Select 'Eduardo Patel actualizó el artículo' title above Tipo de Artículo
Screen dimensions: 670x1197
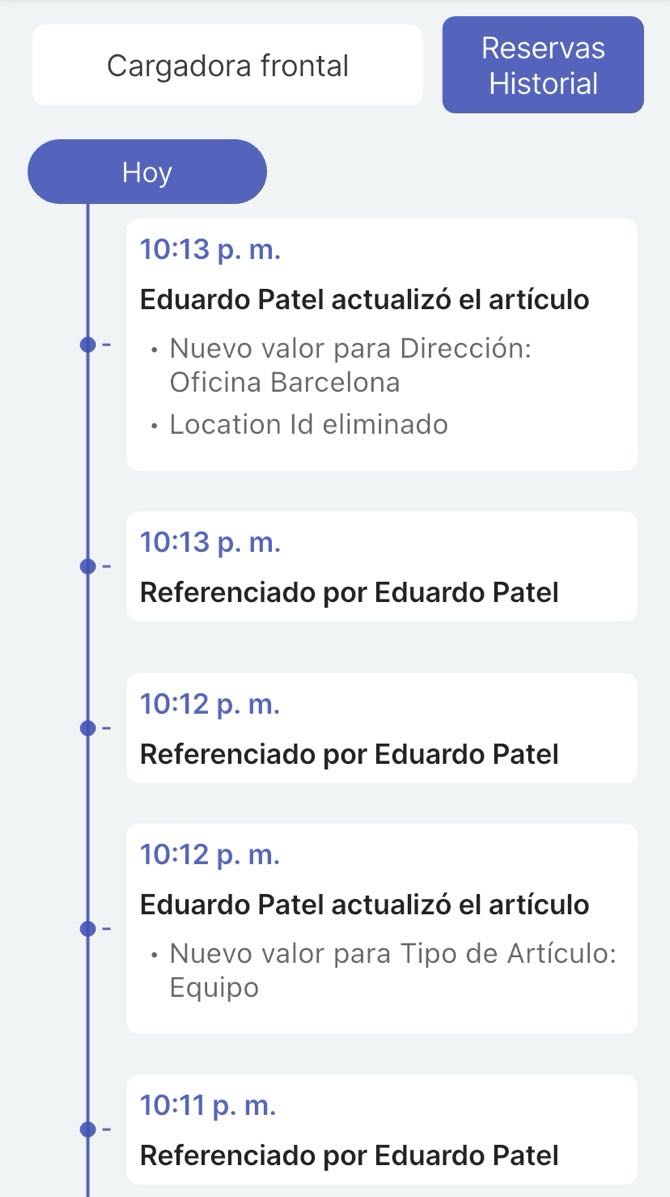(364, 904)
